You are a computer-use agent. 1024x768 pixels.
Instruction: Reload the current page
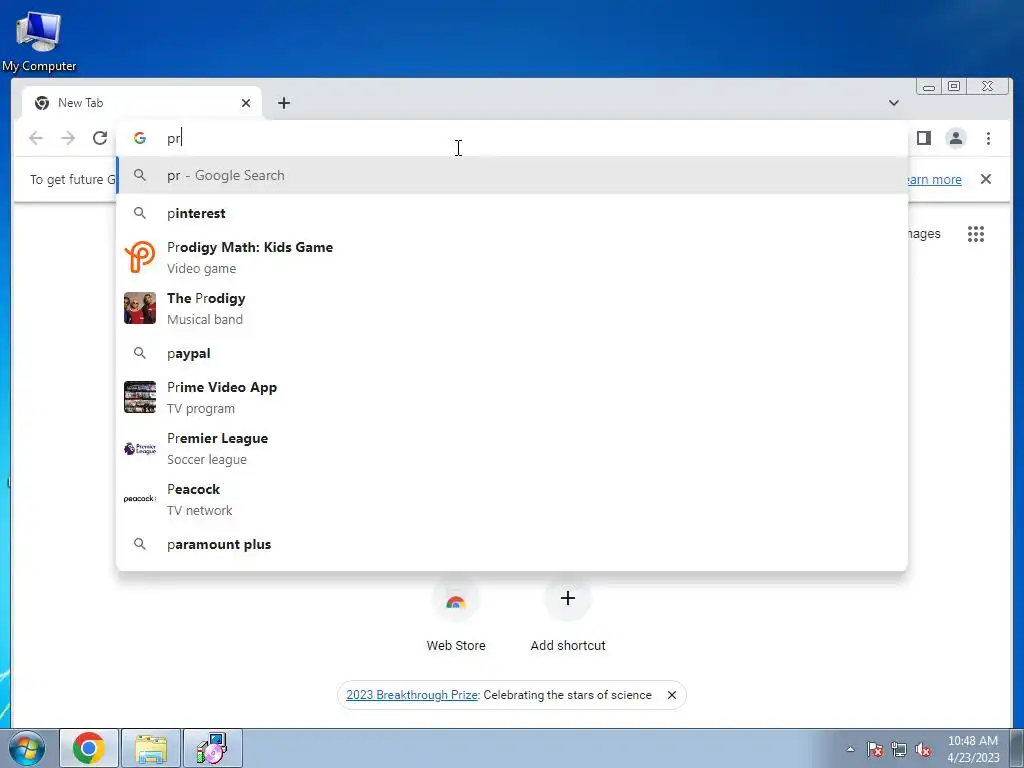(x=99, y=138)
